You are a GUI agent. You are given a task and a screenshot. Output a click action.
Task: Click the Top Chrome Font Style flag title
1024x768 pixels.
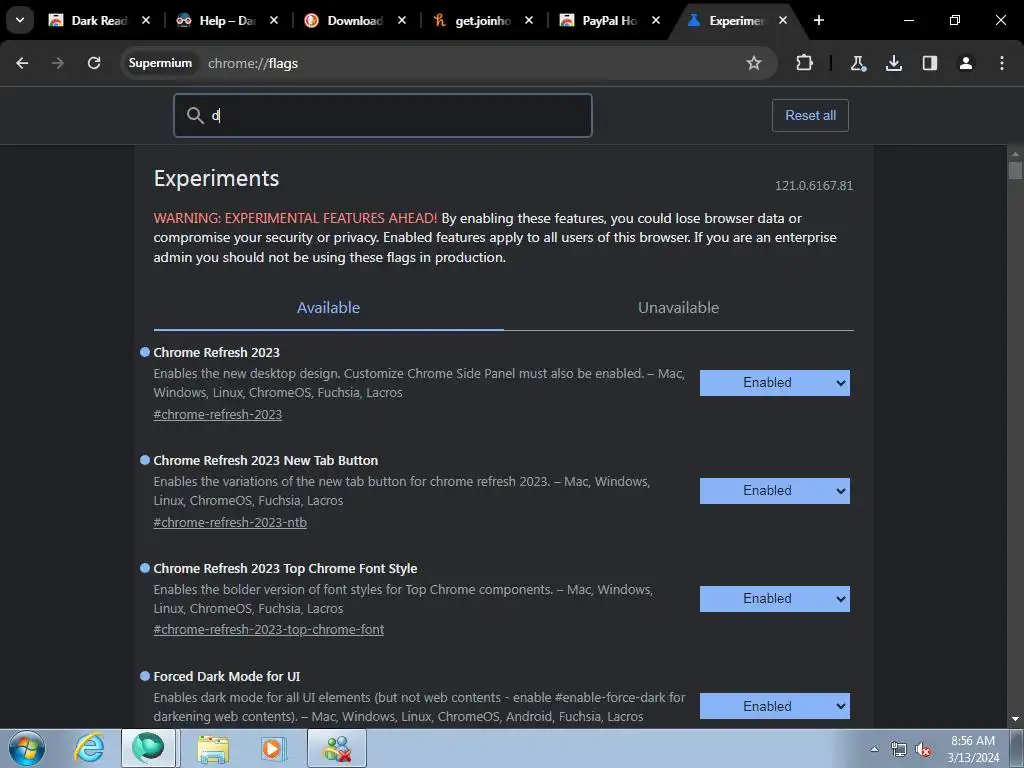click(x=285, y=569)
